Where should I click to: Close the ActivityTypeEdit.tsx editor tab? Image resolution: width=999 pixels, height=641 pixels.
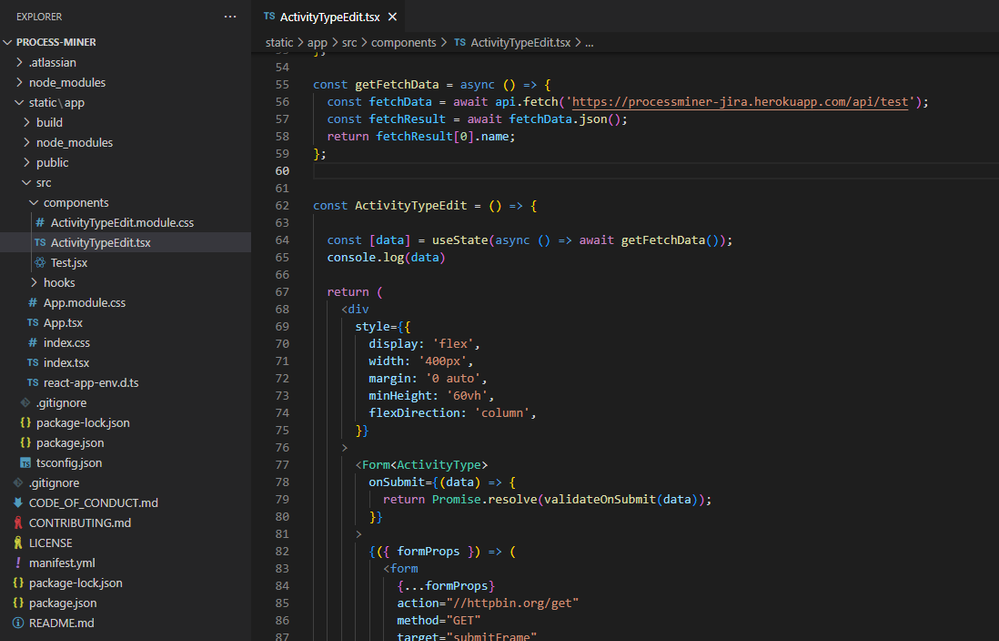pyautogui.click(x=391, y=17)
